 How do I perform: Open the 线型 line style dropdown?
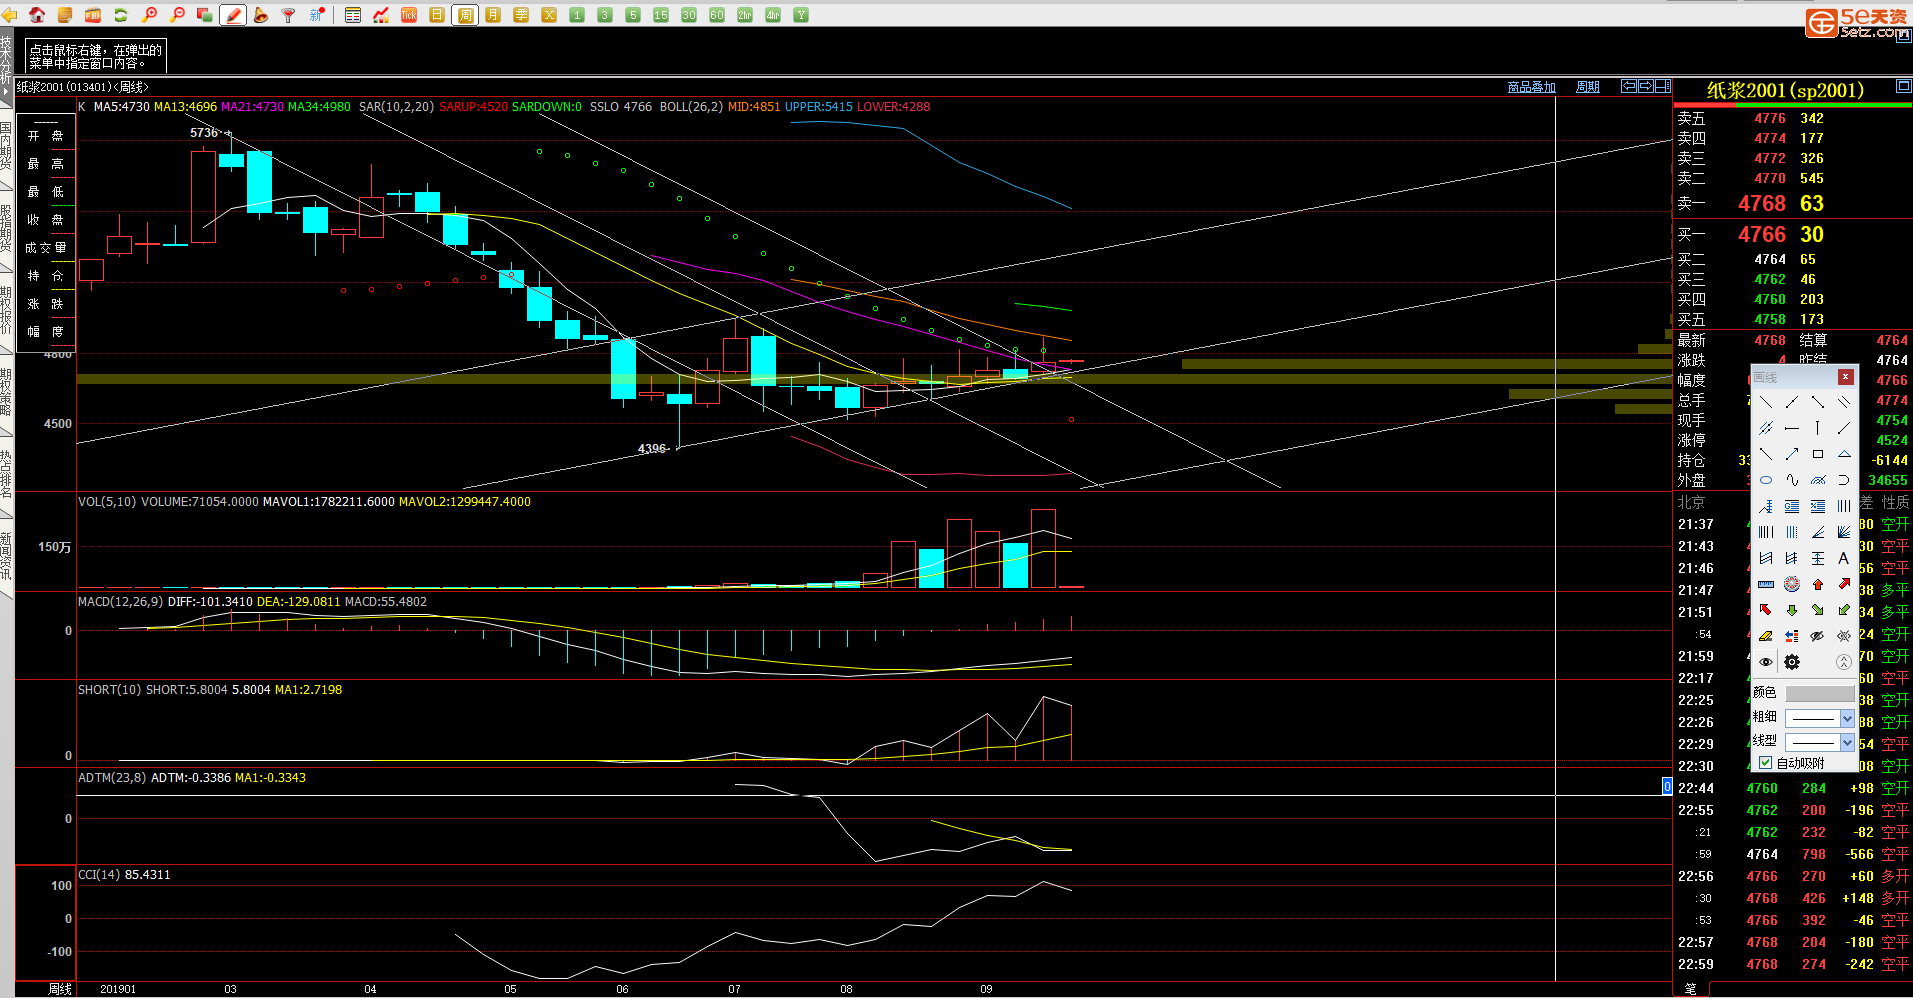tap(1847, 742)
